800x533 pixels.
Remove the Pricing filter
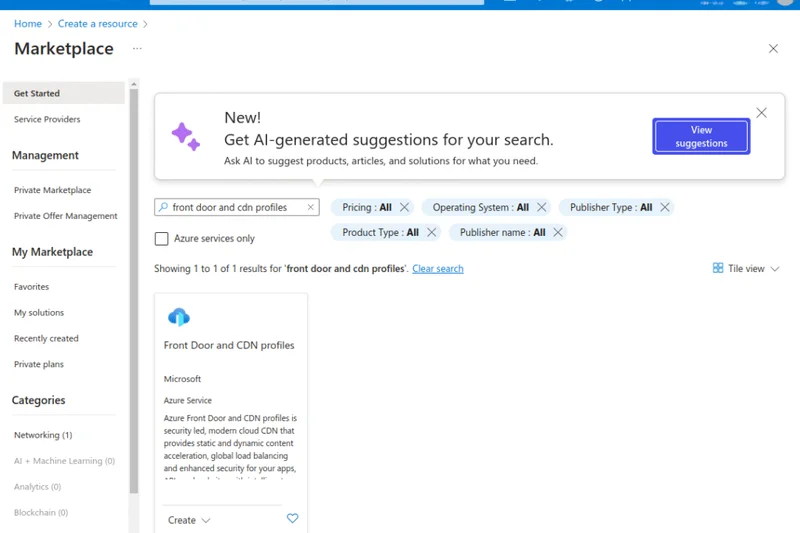tap(404, 207)
